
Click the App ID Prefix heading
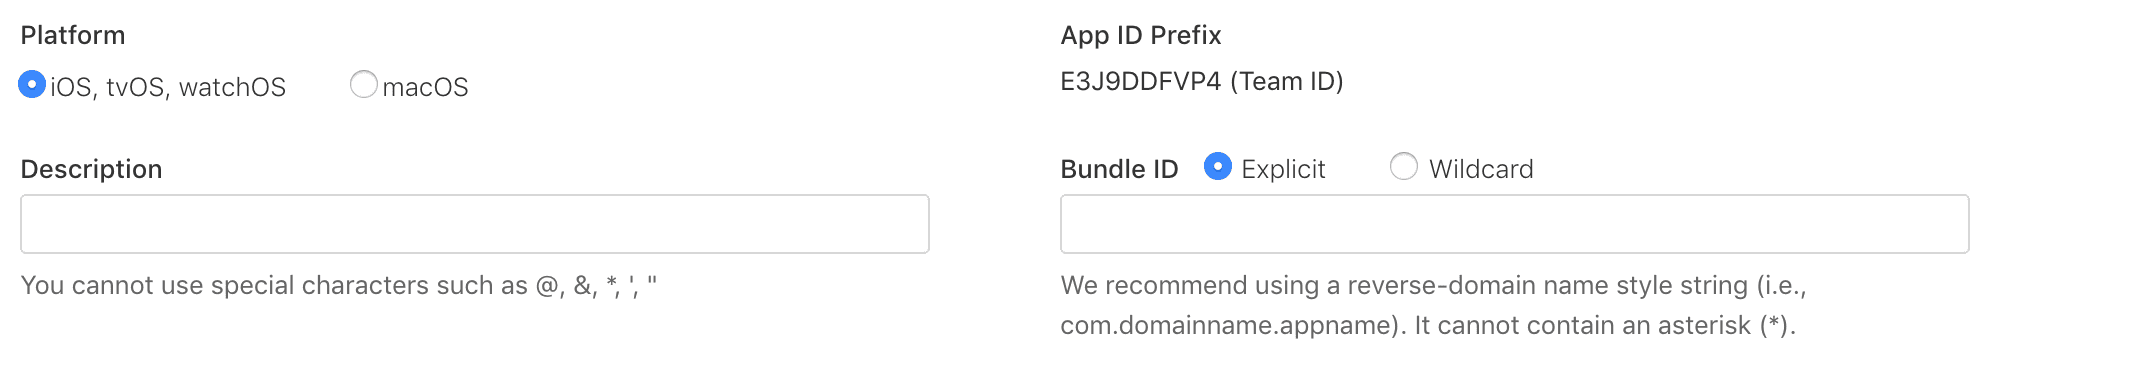point(1141,35)
